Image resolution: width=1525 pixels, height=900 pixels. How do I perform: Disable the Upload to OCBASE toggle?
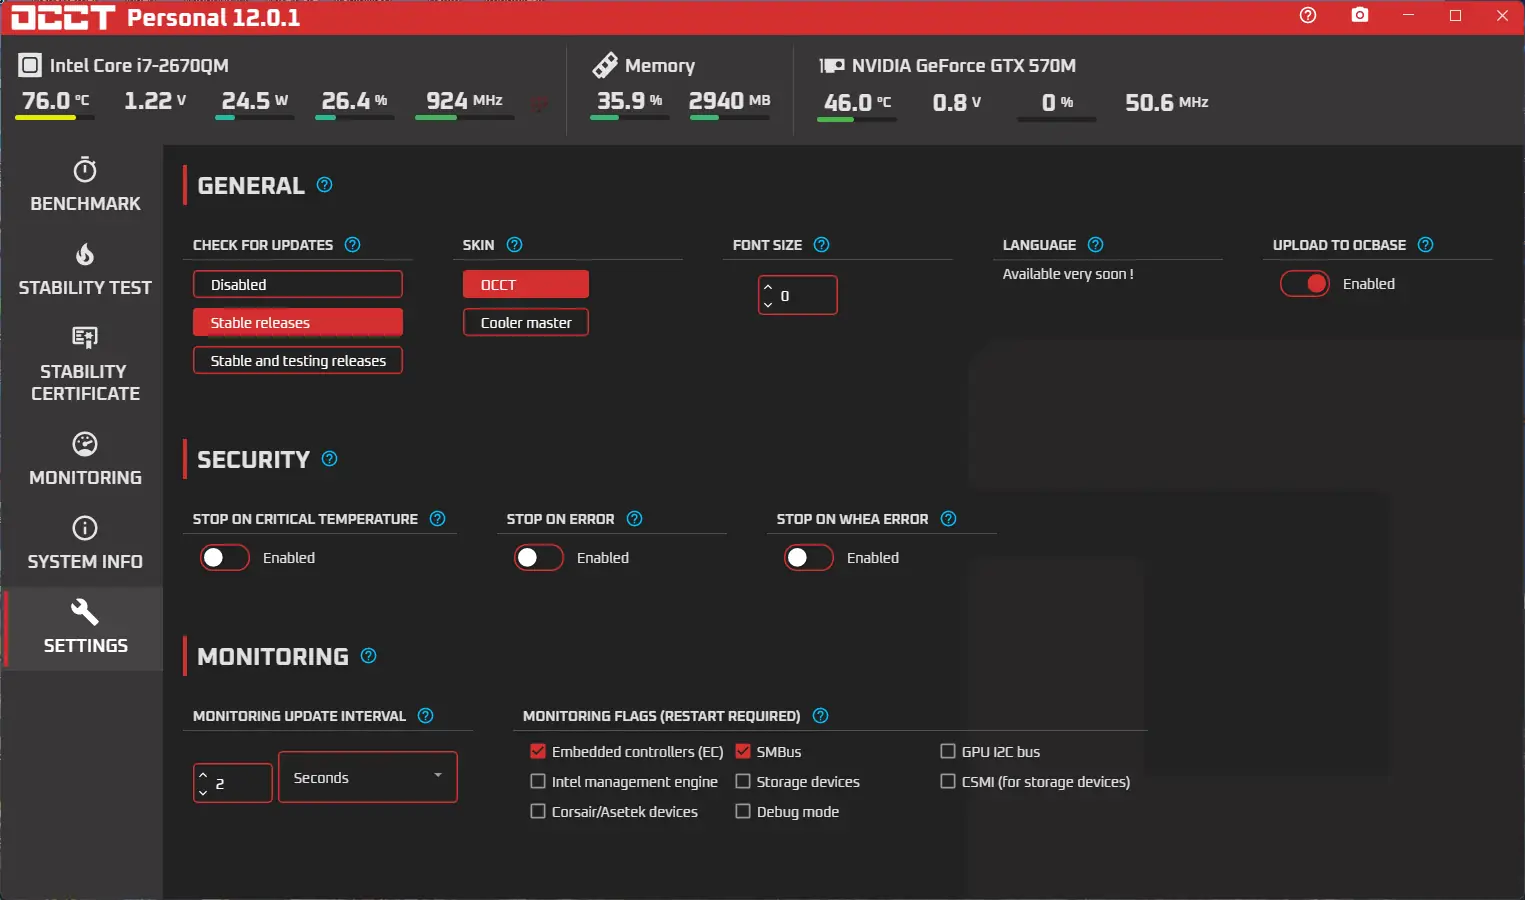[x=1305, y=284]
